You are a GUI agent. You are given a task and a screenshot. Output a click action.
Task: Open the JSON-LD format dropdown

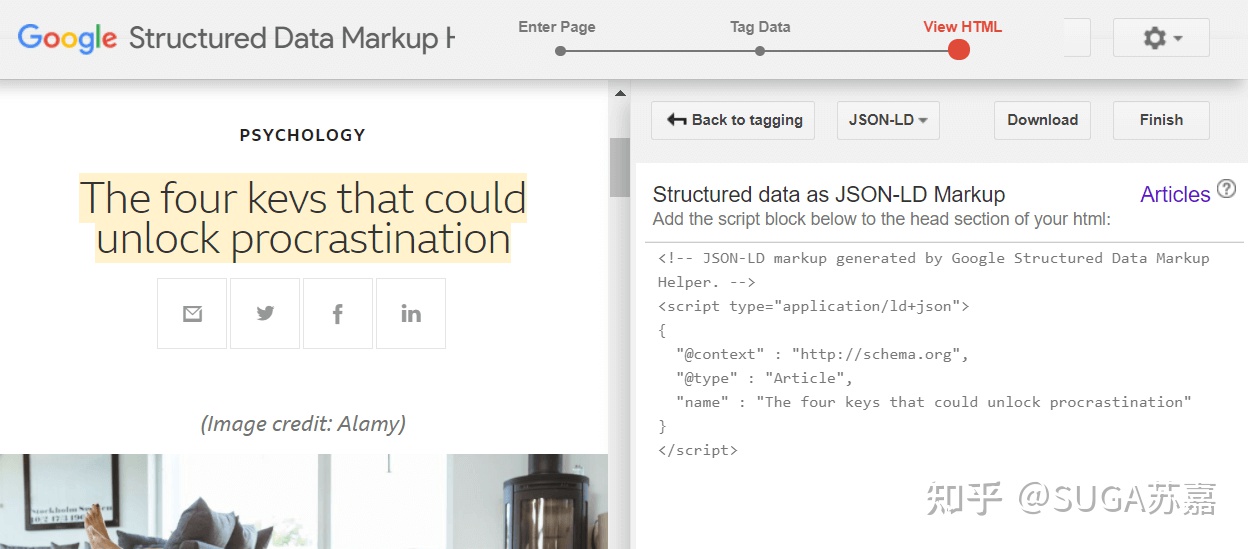888,120
